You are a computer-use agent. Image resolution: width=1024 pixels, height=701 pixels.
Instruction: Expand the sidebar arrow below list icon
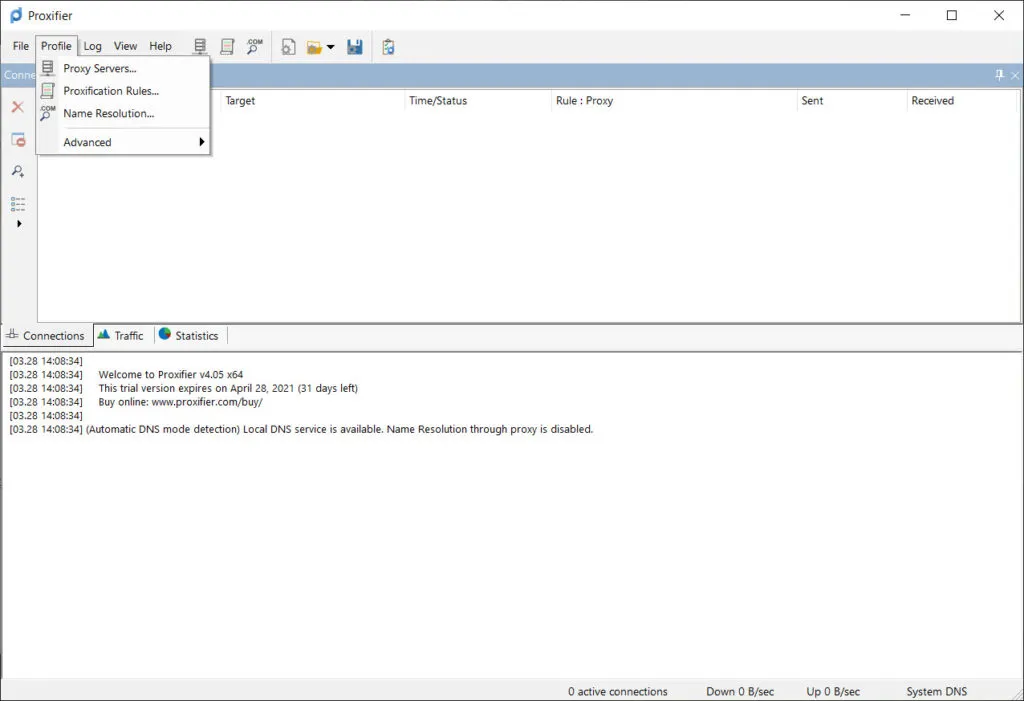point(19,223)
